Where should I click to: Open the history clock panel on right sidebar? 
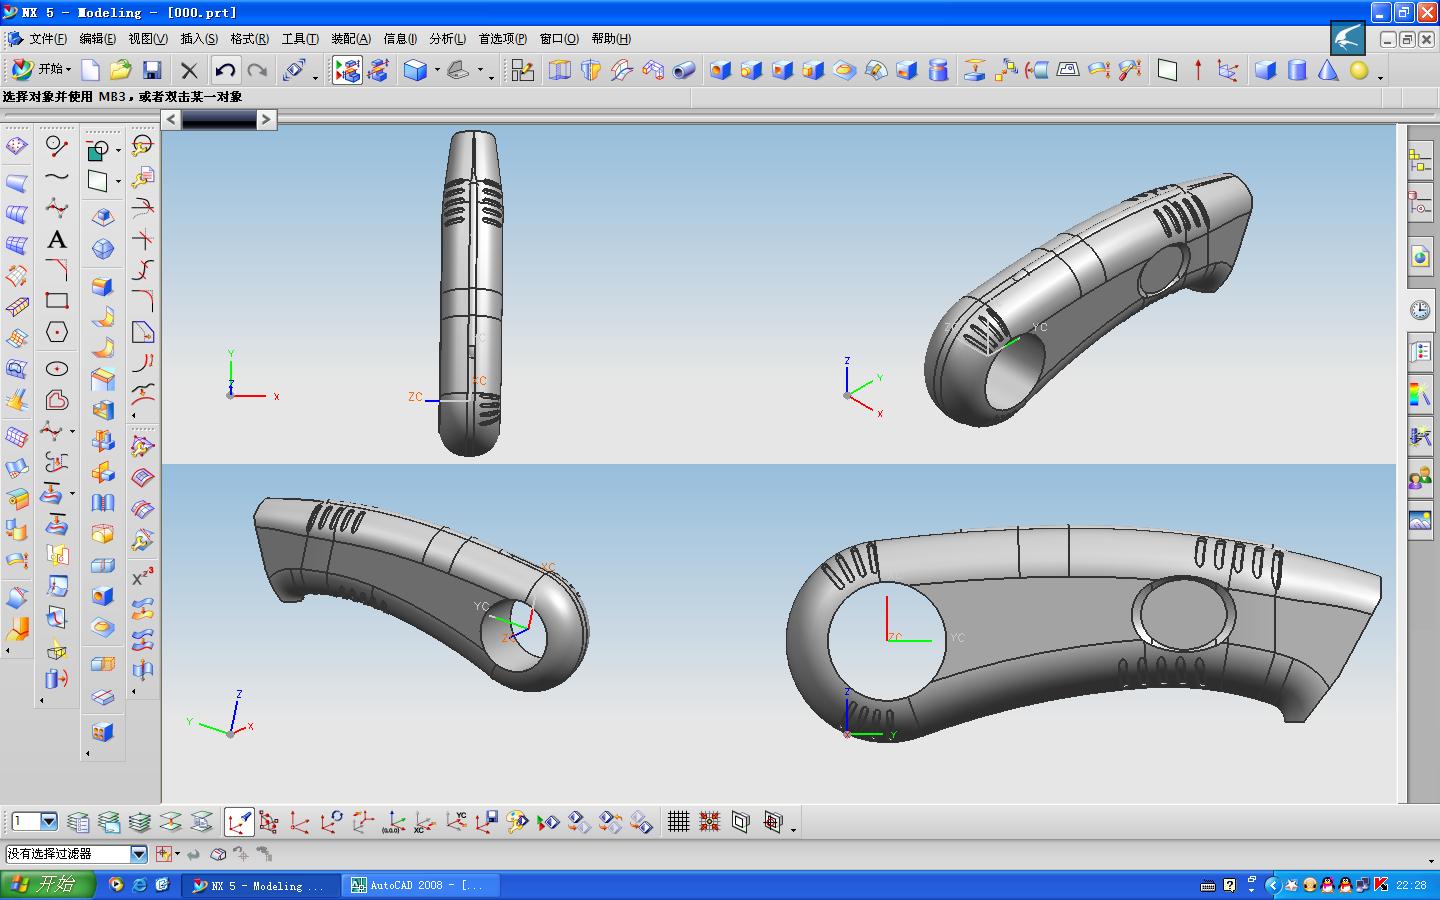(1421, 310)
